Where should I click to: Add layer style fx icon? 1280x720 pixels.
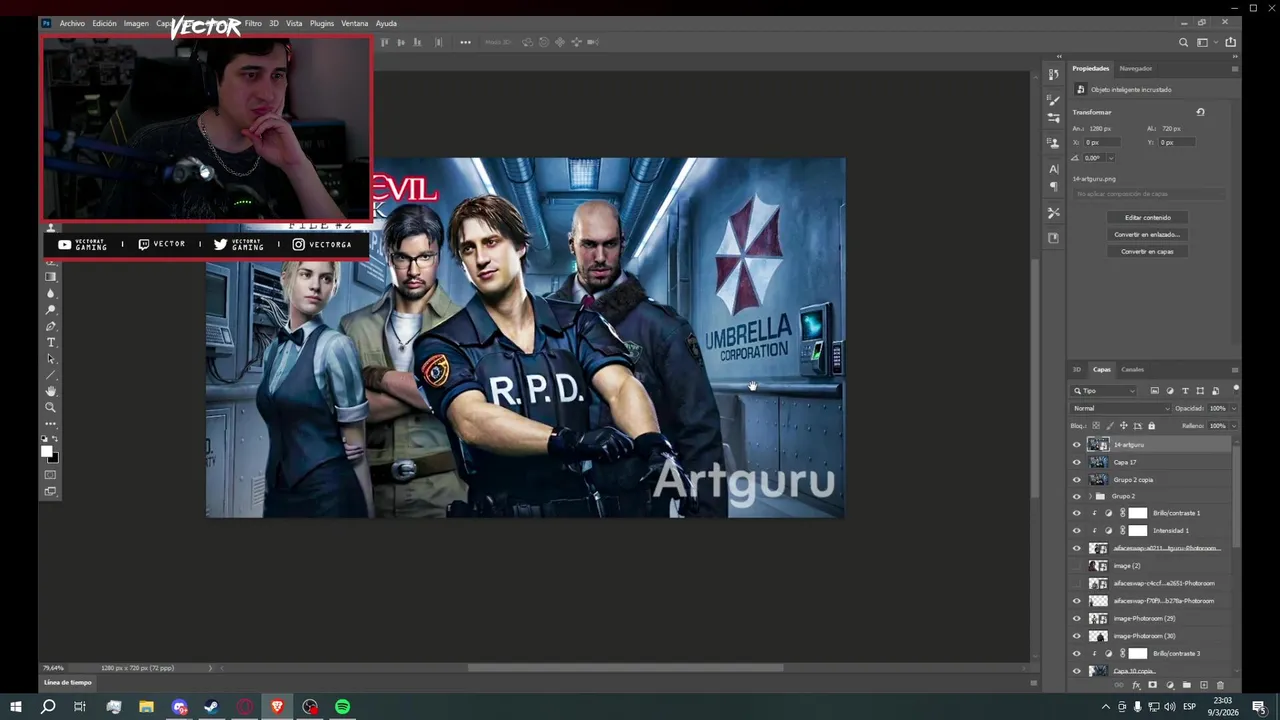pyautogui.click(x=1136, y=685)
